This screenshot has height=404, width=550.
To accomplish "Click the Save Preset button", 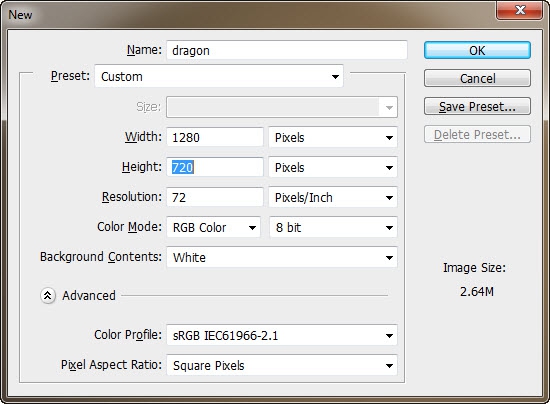I will point(477,106).
